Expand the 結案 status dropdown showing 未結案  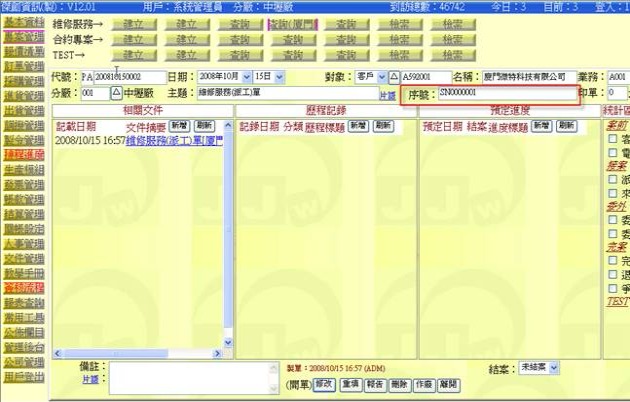click(x=540, y=368)
